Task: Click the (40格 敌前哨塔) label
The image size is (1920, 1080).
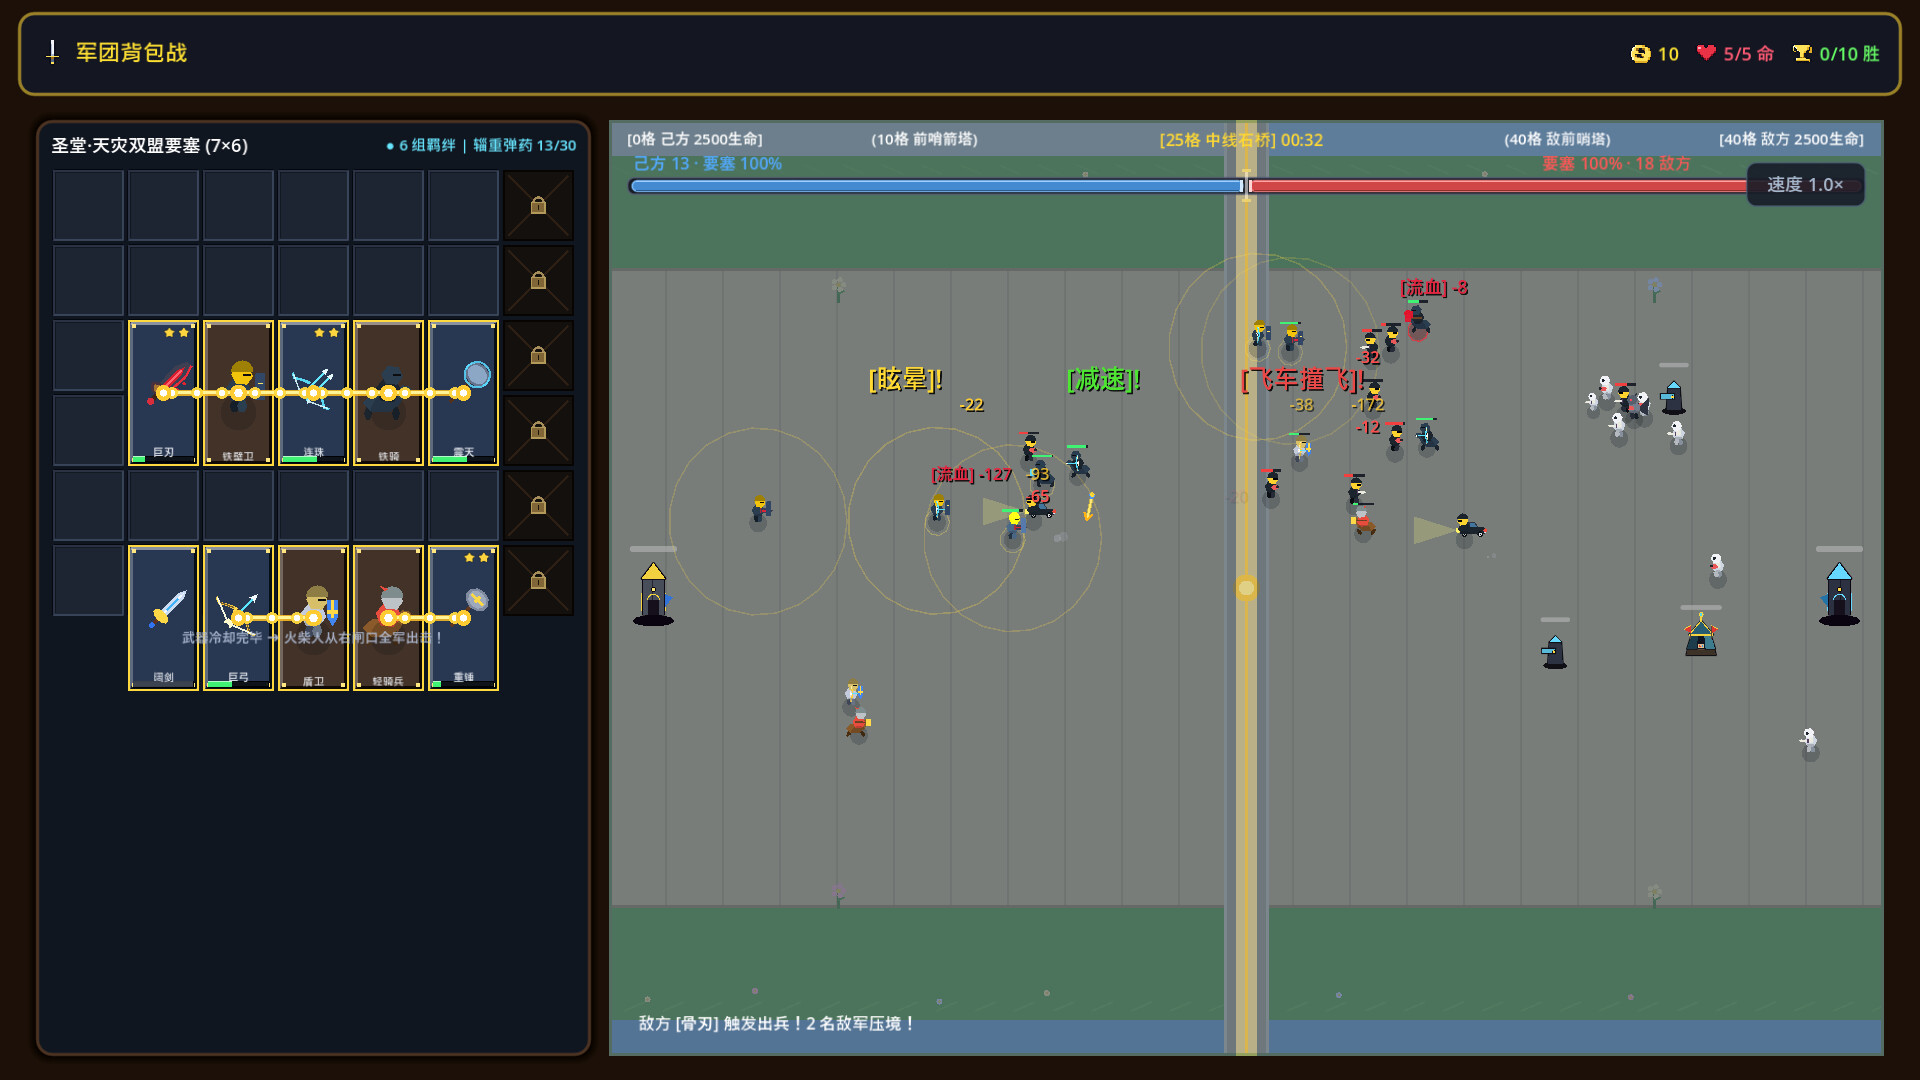Action: pyautogui.click(x=1557, y=140)
